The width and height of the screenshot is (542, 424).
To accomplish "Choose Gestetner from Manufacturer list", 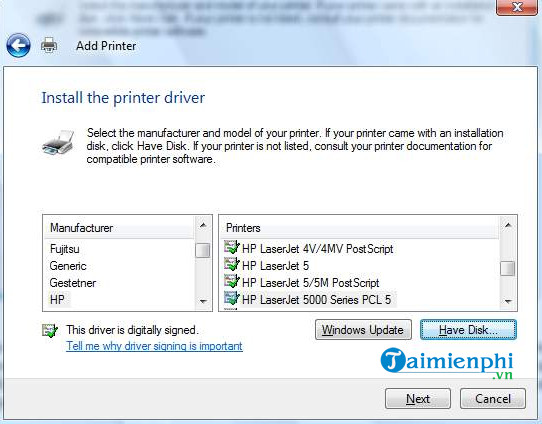I will coord(73,283).
